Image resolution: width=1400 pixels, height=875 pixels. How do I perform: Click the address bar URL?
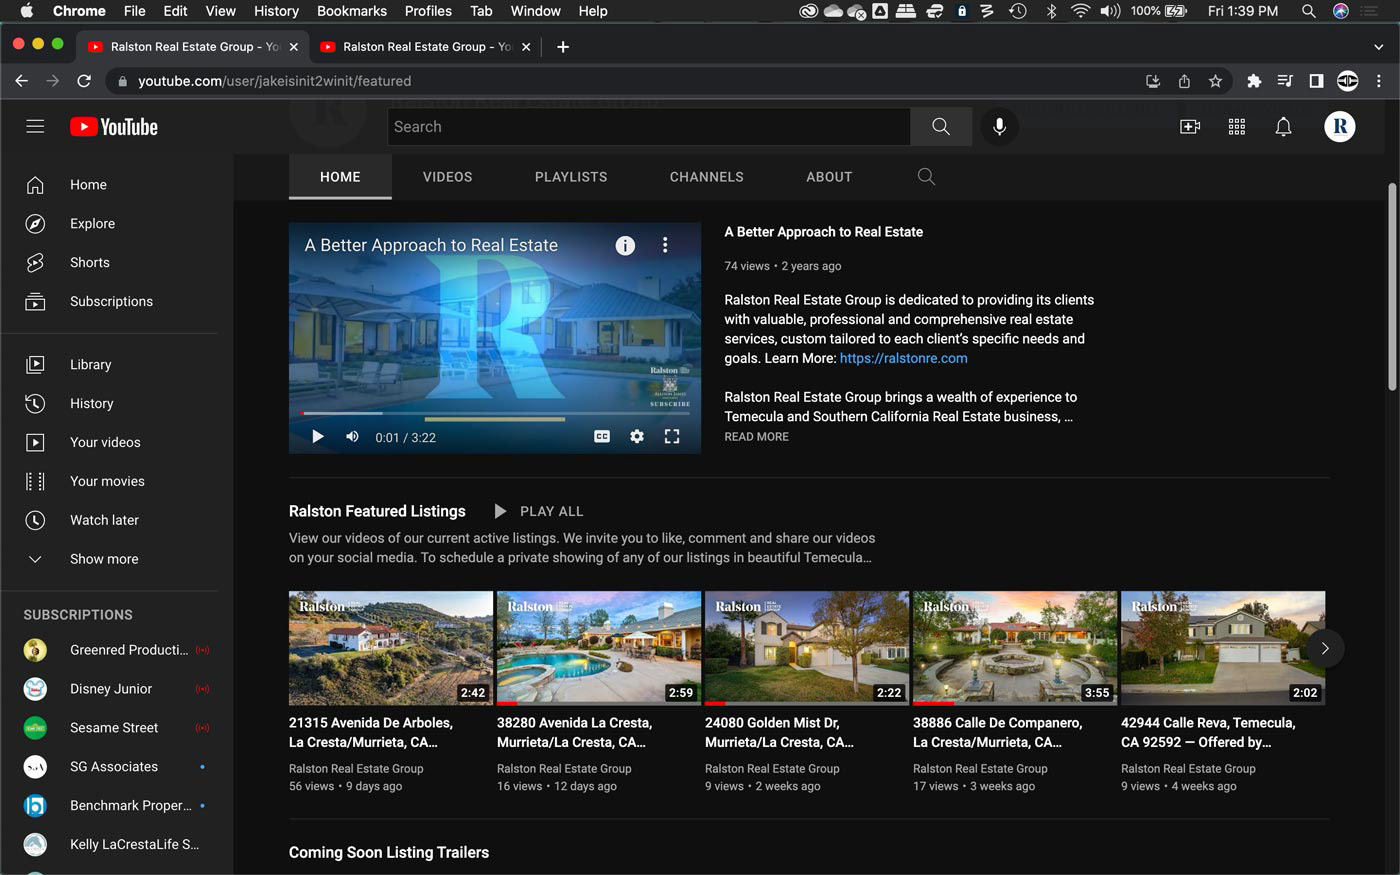point(275,81)
